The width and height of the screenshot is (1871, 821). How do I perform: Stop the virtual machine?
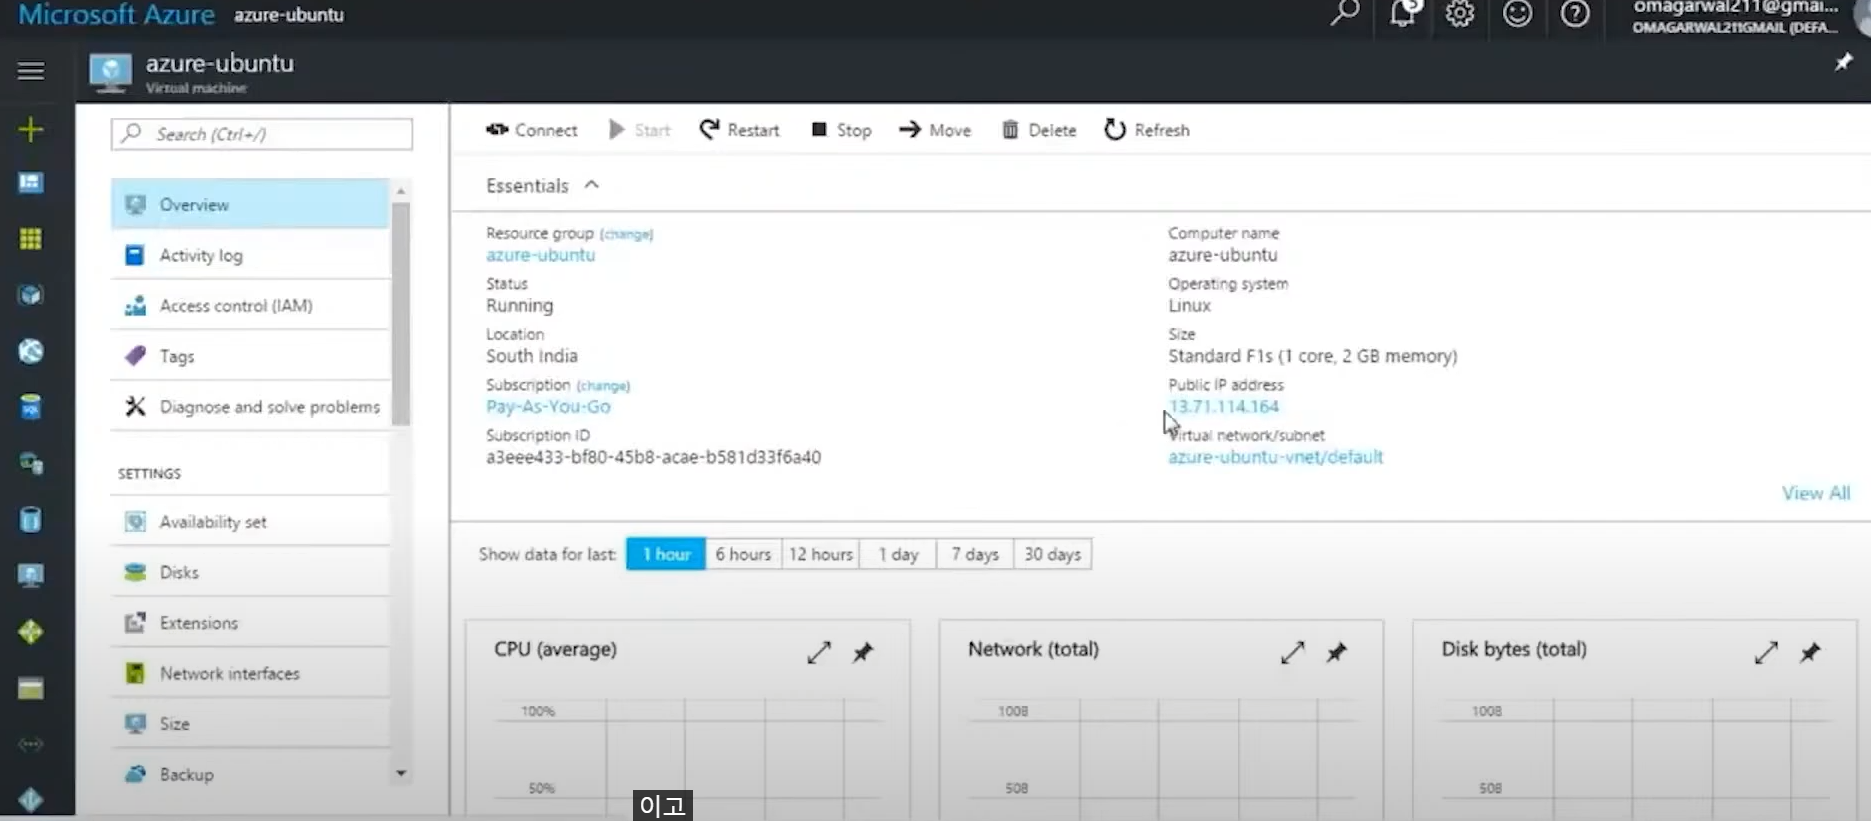[841, 130]
